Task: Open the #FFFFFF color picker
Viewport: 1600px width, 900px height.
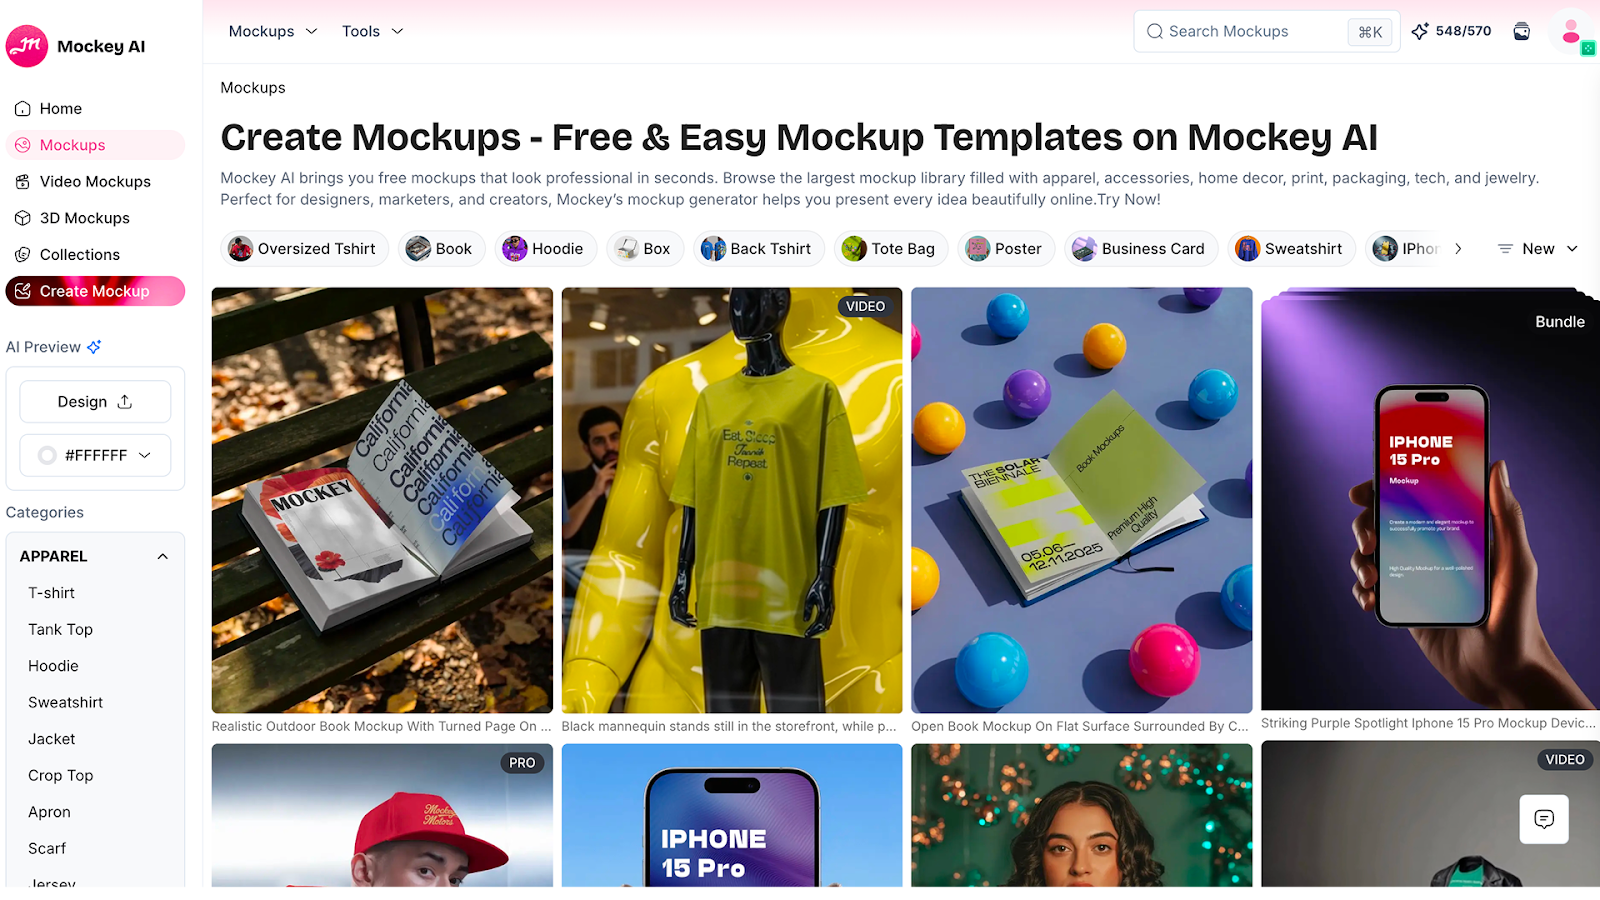Action: (x=95, y=455)
